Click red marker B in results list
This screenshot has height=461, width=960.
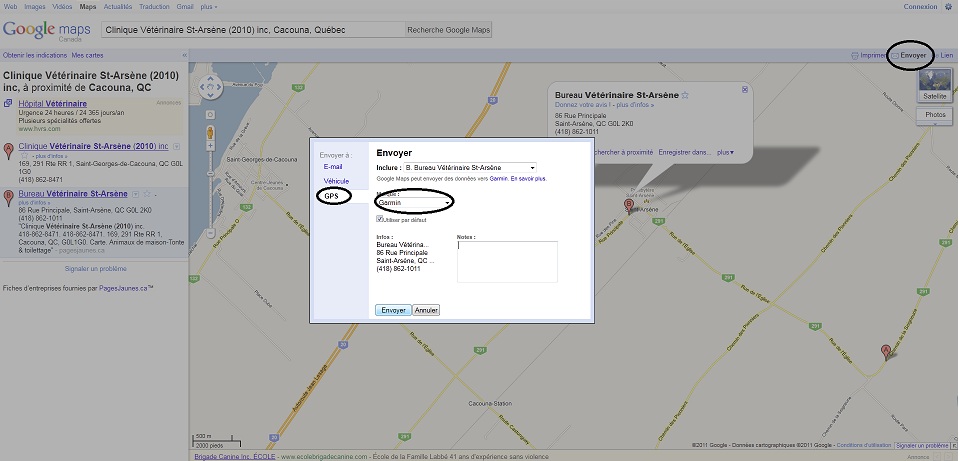[9, 198]
